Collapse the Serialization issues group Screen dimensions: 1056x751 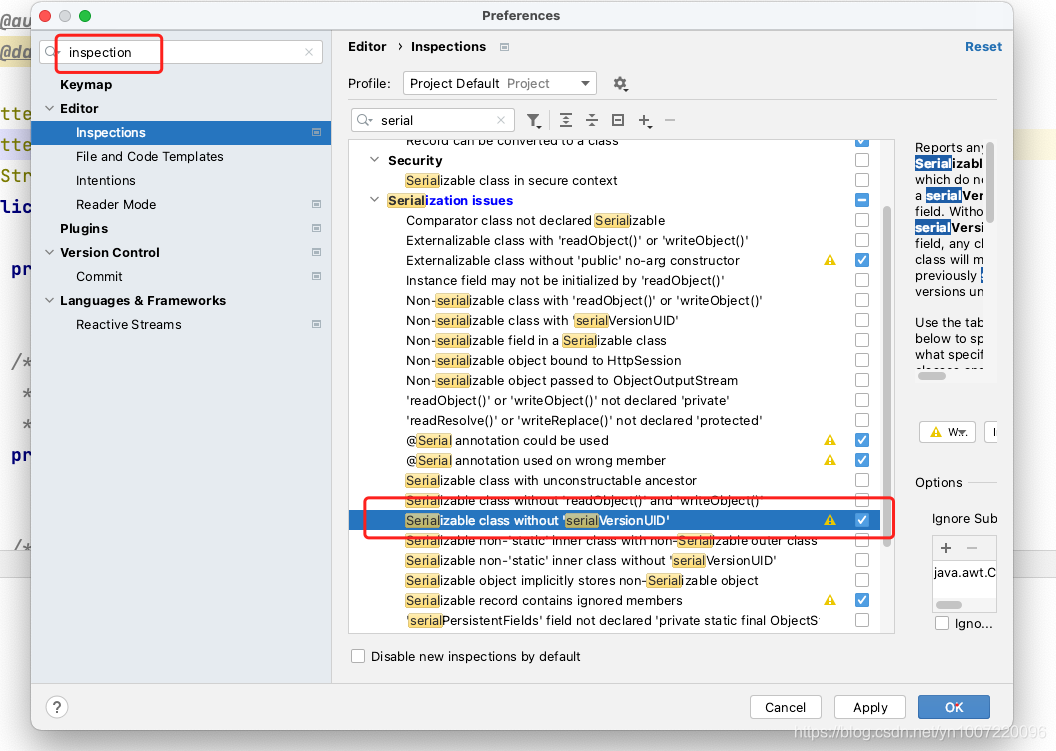374,200
